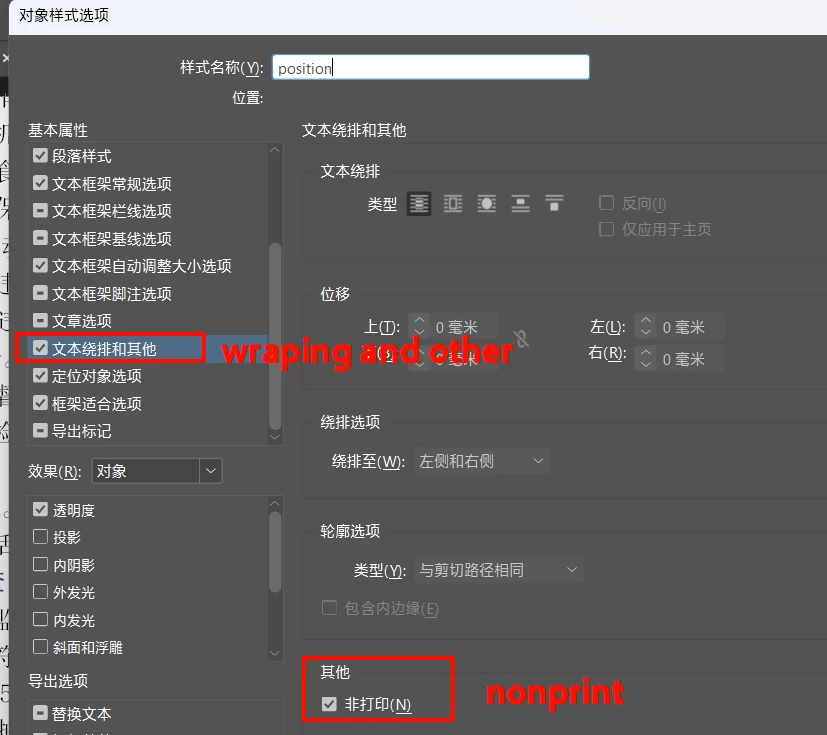Uncheck 非打印 checkbox
Screen dimensions: 827x735
pos(329,704)
